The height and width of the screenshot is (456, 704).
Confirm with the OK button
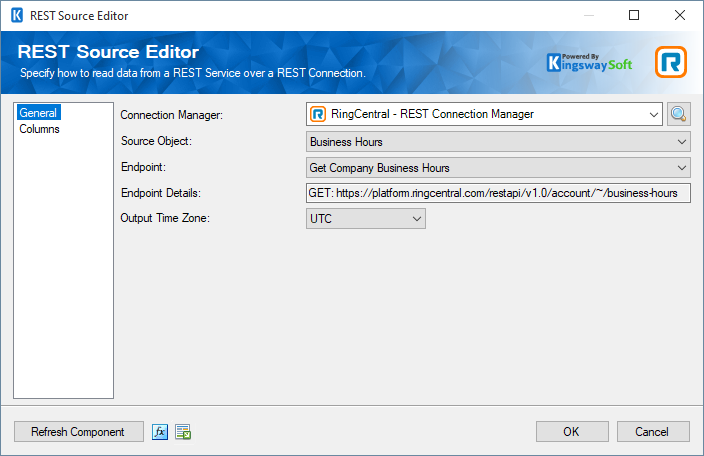(x=572, y=432)
